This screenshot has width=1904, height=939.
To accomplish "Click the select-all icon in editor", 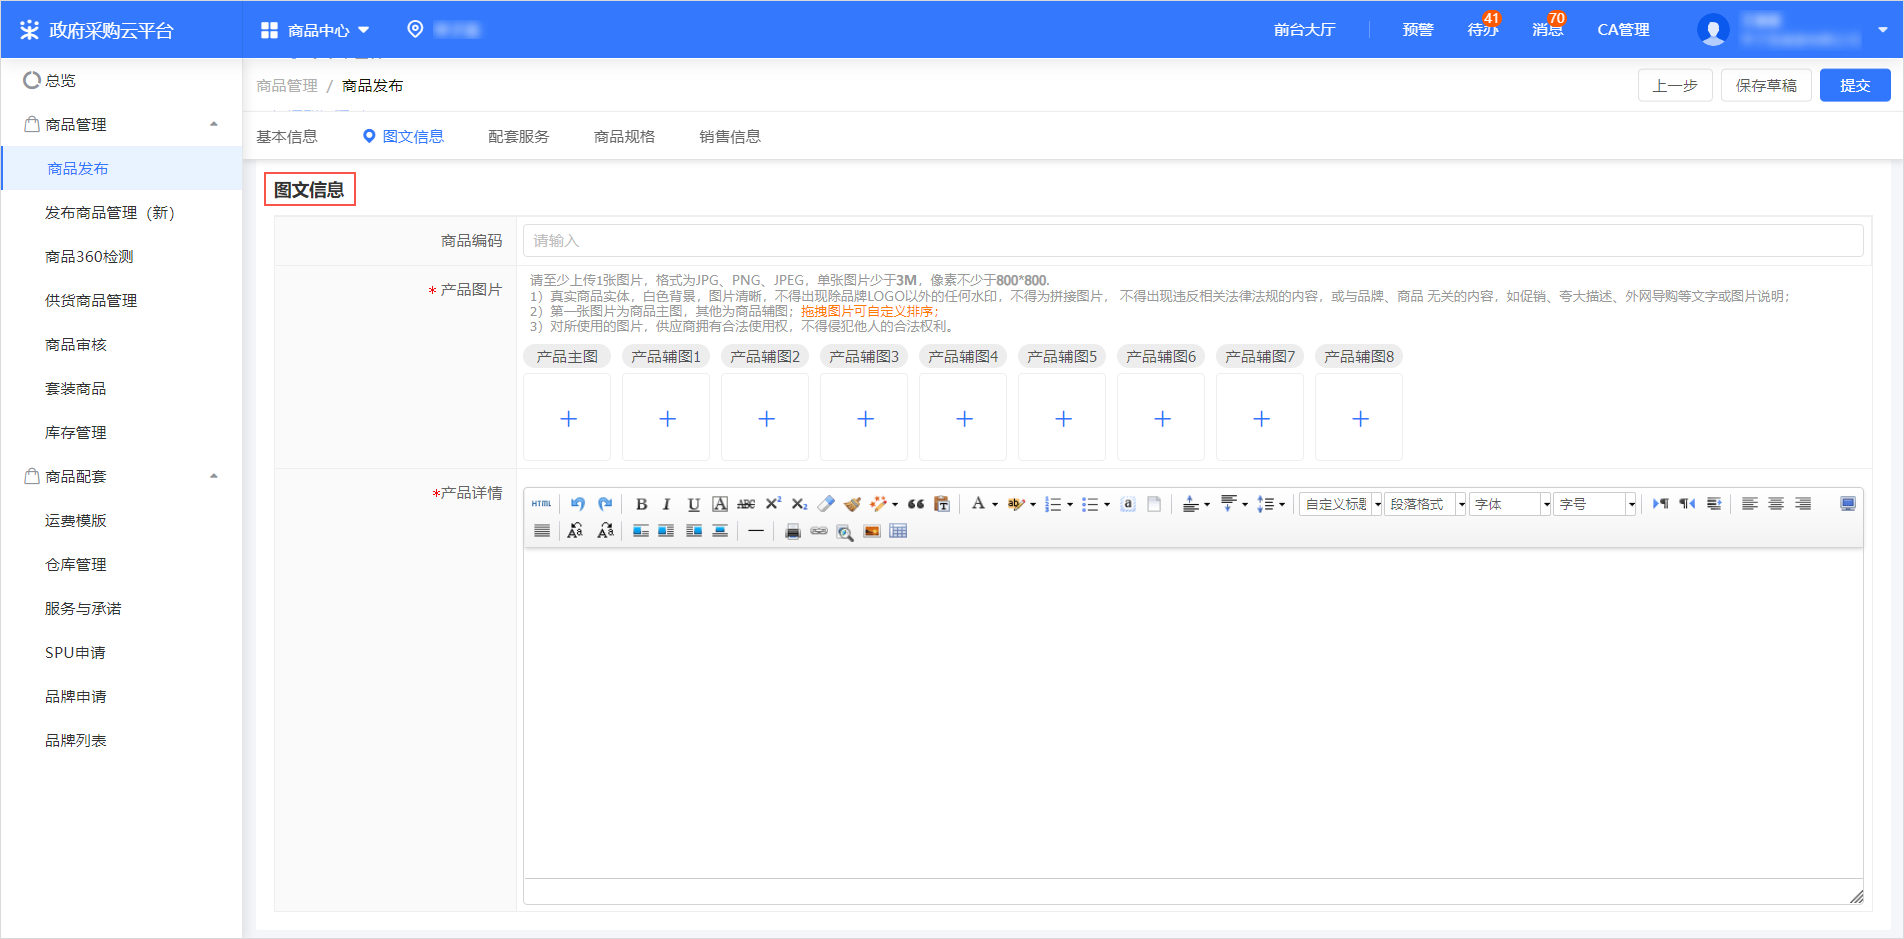I will 1128,504.
